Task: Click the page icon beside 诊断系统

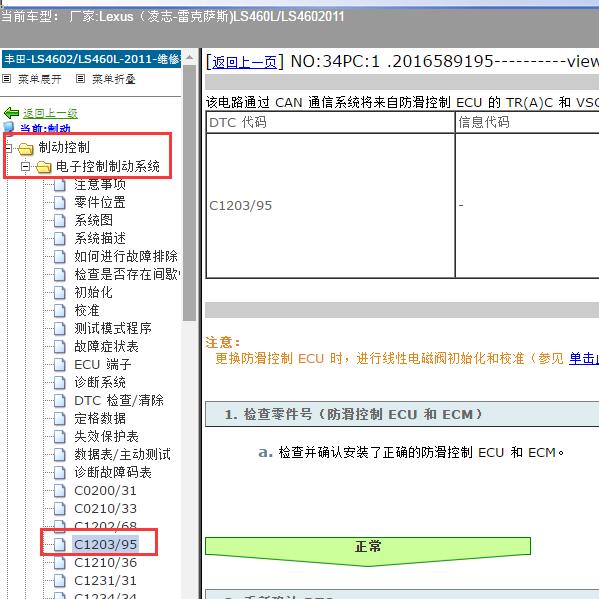Action: [60, 382]
